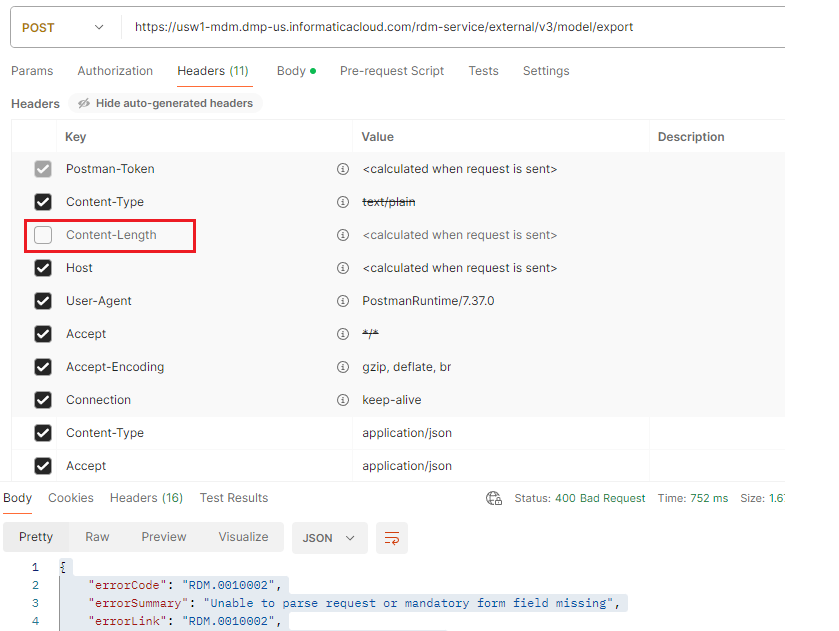Select the Visualize response view
Viewport: 839px width, 631px height.
point(243,537)
